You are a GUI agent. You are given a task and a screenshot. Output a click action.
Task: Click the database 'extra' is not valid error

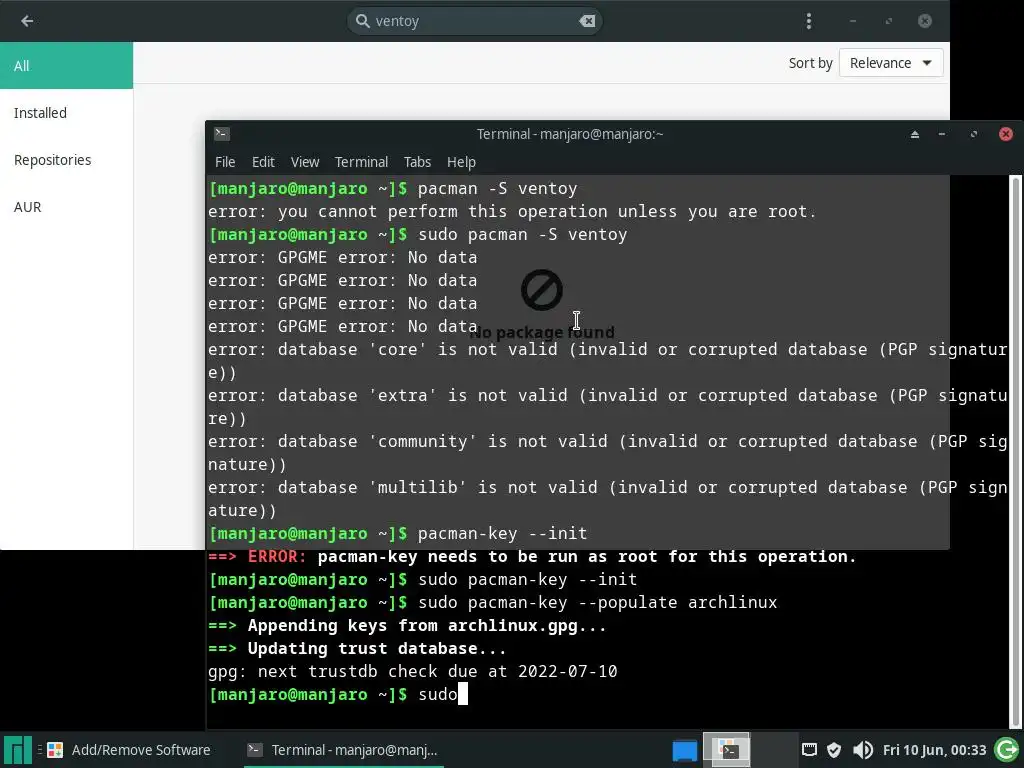click(607, 406)
